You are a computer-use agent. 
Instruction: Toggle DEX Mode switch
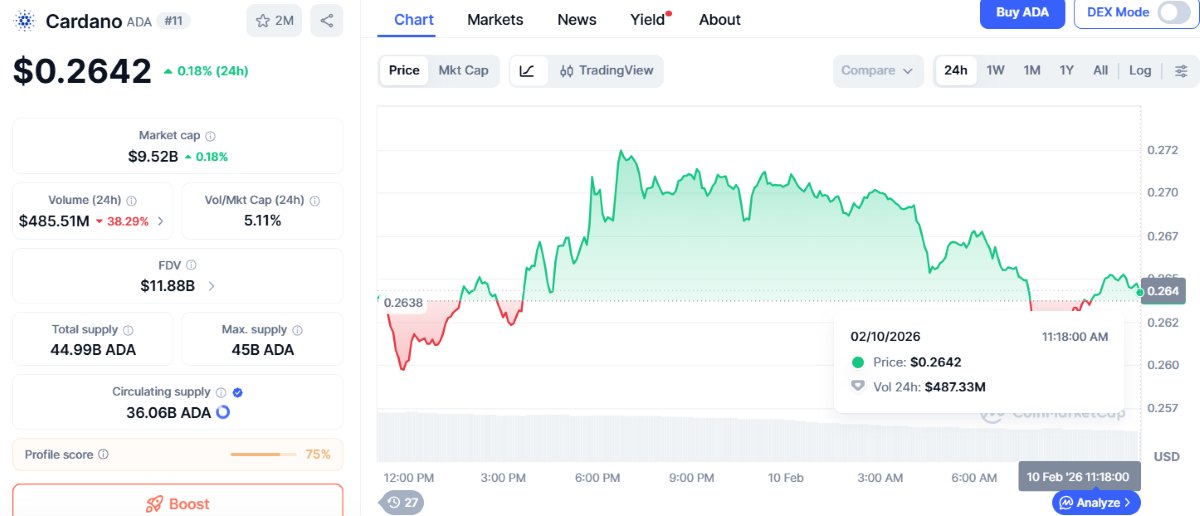1173,12
